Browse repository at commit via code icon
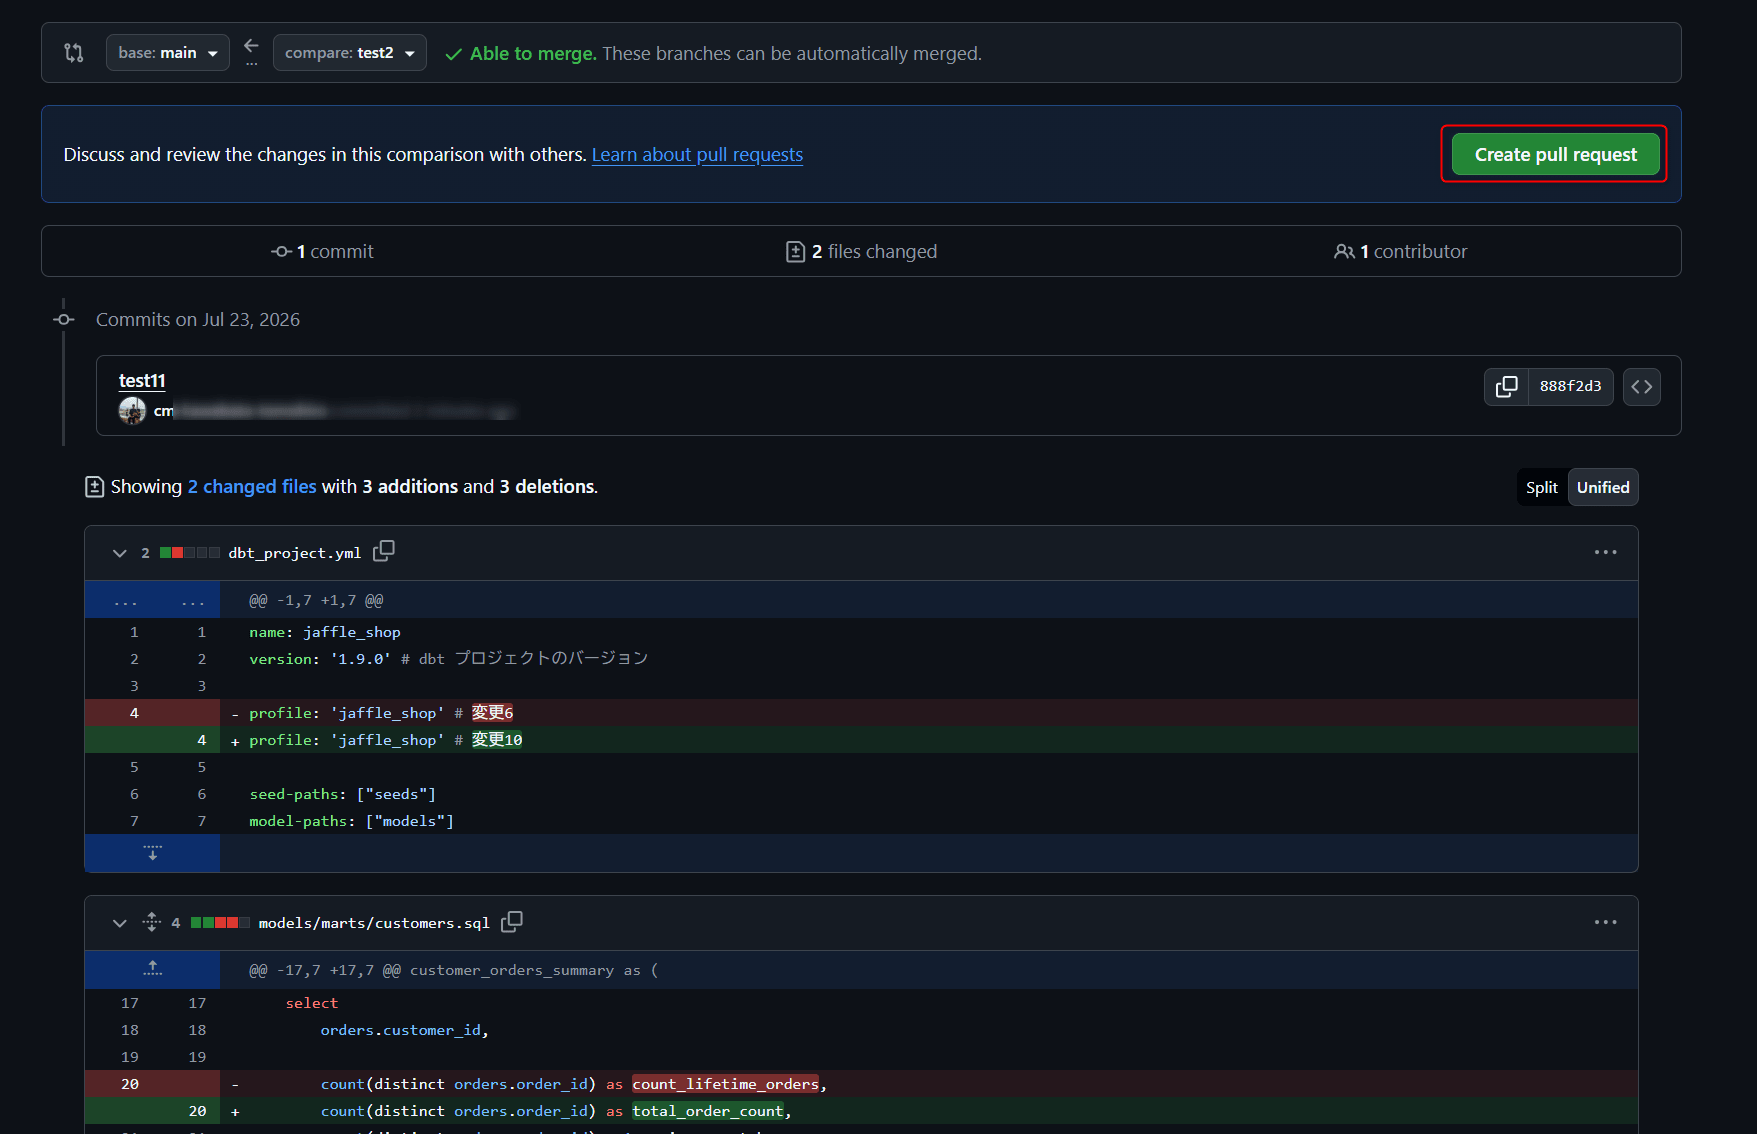 (x=1642, y=387)
